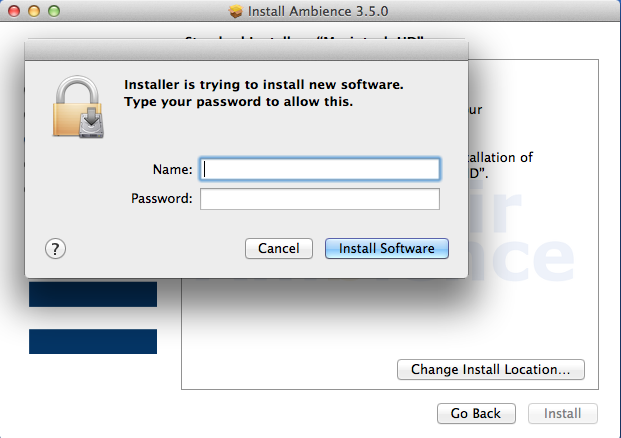Click the 'Password:' label

pos(162,198)
